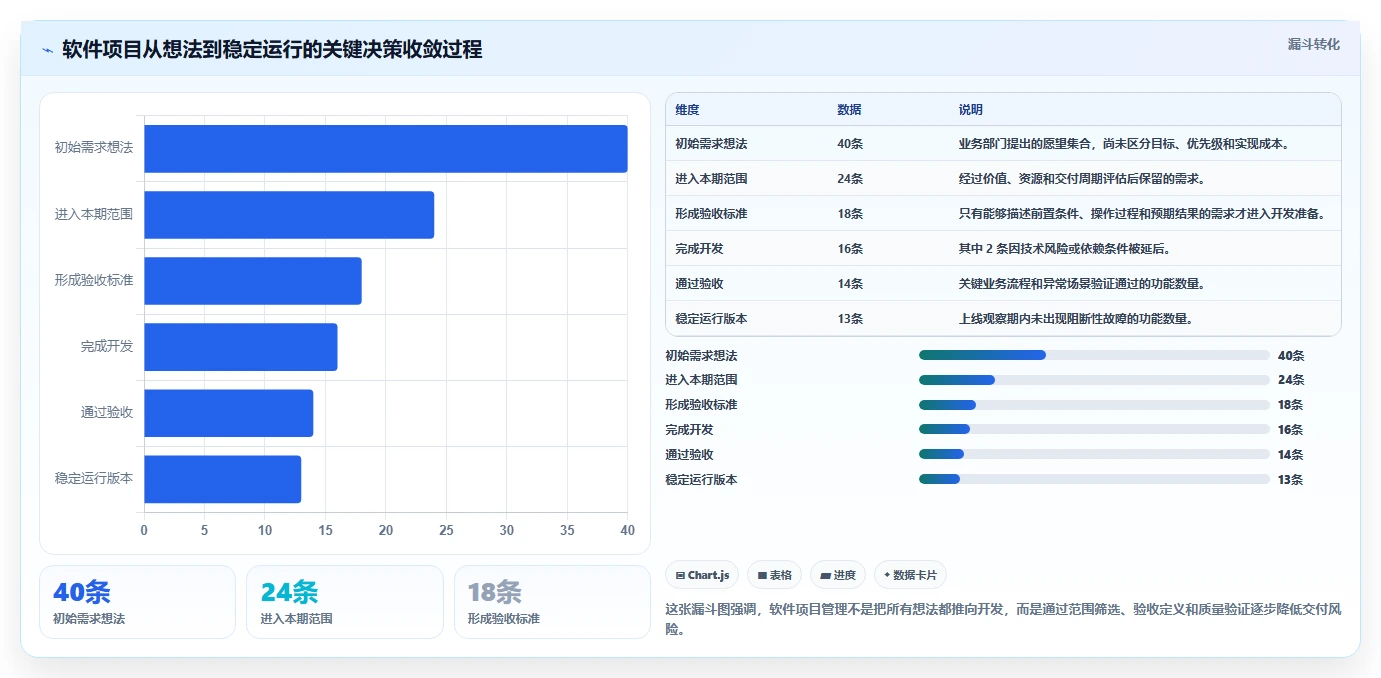The image size is (1381, 678).
Task: Click the 形成验收标准 progress bar showing 18条
Action: (1094, 405)
